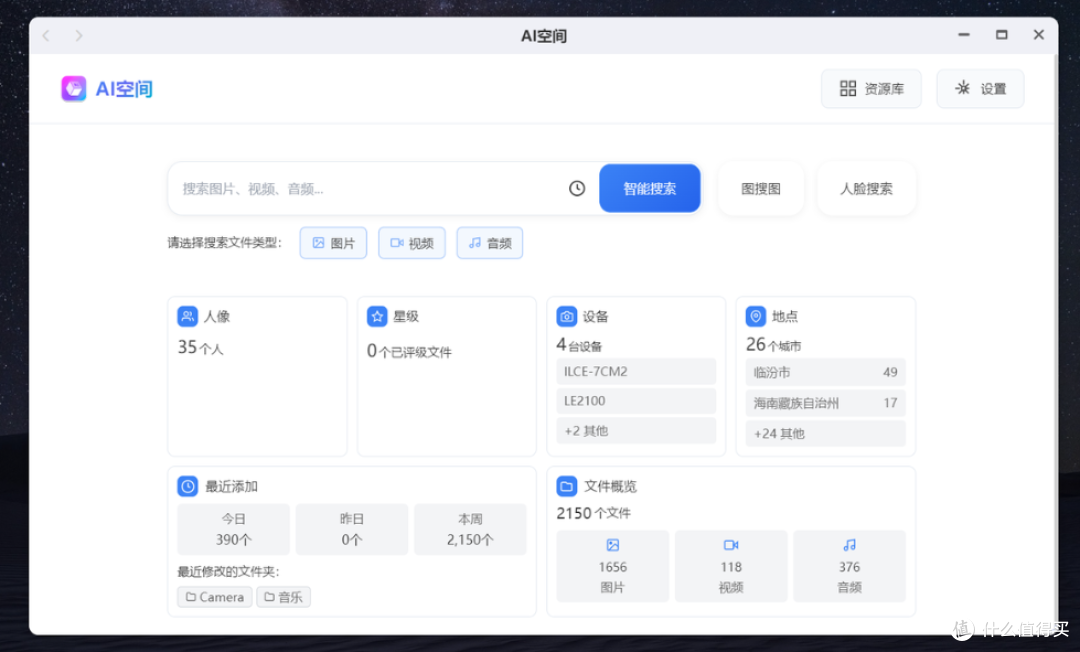Select 海南藏族自治州 location row
Screen dimensions: 1080x652
pyautogui.click(x=825, y=403)
